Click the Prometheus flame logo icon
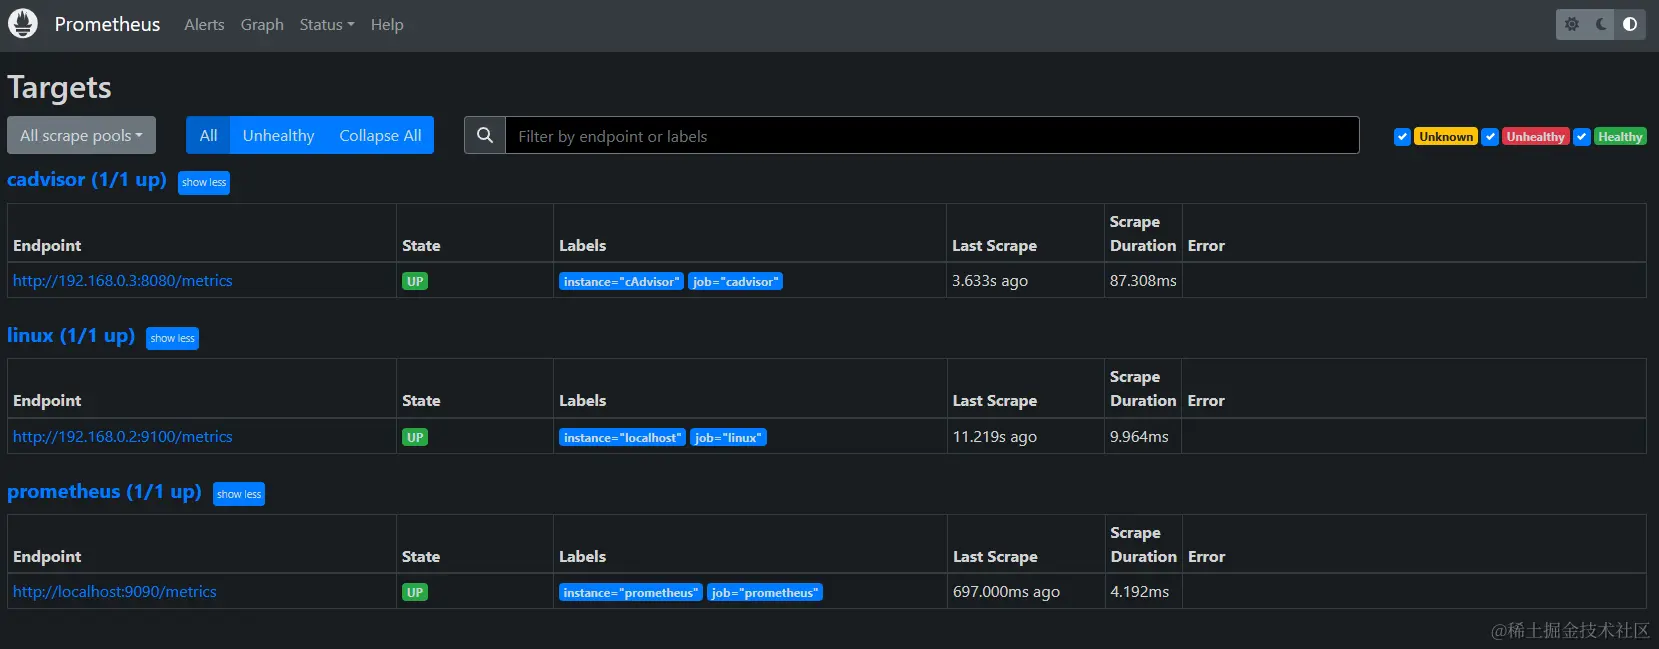 23,24
